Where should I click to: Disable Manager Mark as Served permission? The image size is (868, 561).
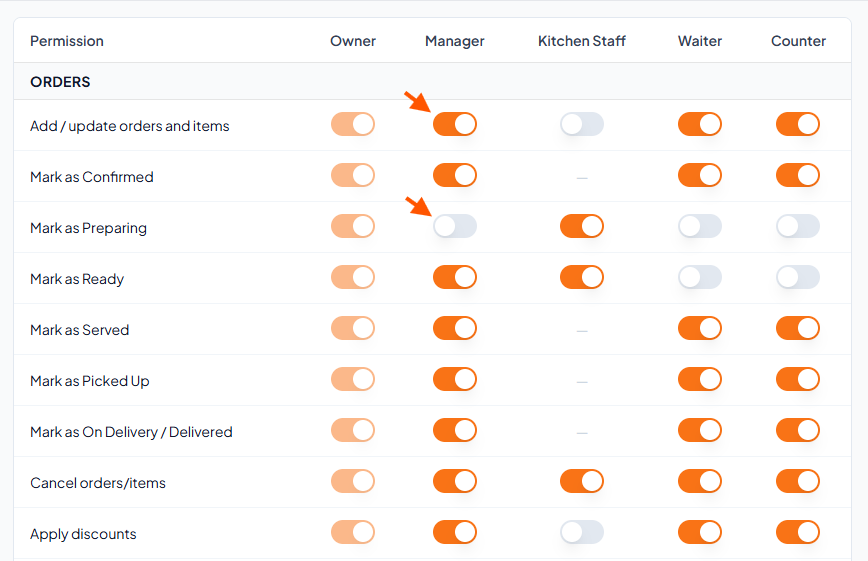click(x=454, y=328)
